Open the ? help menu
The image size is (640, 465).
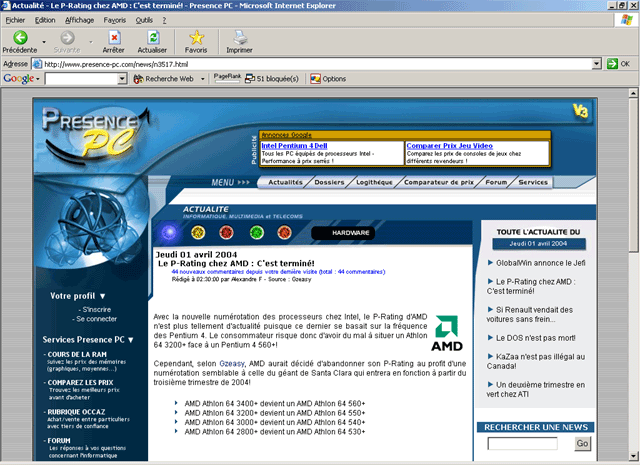(x=164, y=20)
